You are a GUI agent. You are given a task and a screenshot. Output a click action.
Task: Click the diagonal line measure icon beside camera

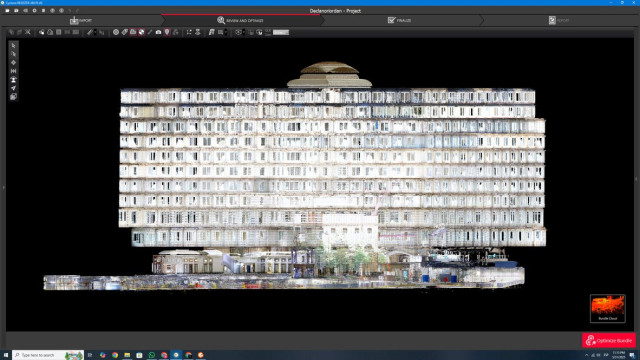coord(150,32)
